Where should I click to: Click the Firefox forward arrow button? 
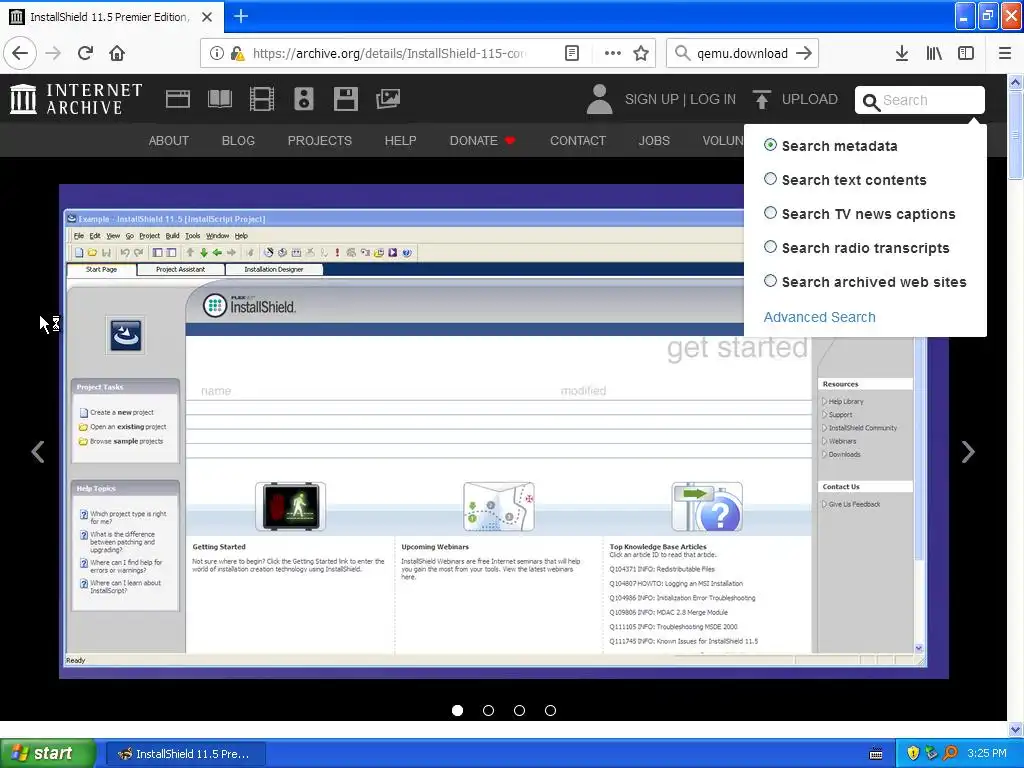click(54, 53)
